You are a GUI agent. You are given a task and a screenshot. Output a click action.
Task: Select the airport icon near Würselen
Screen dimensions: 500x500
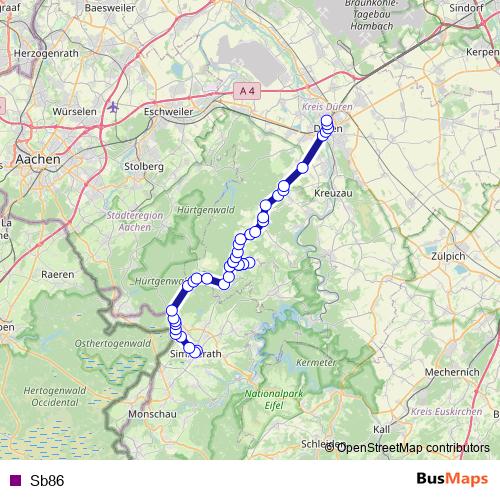pyautogui.click(x=113, y=107)
